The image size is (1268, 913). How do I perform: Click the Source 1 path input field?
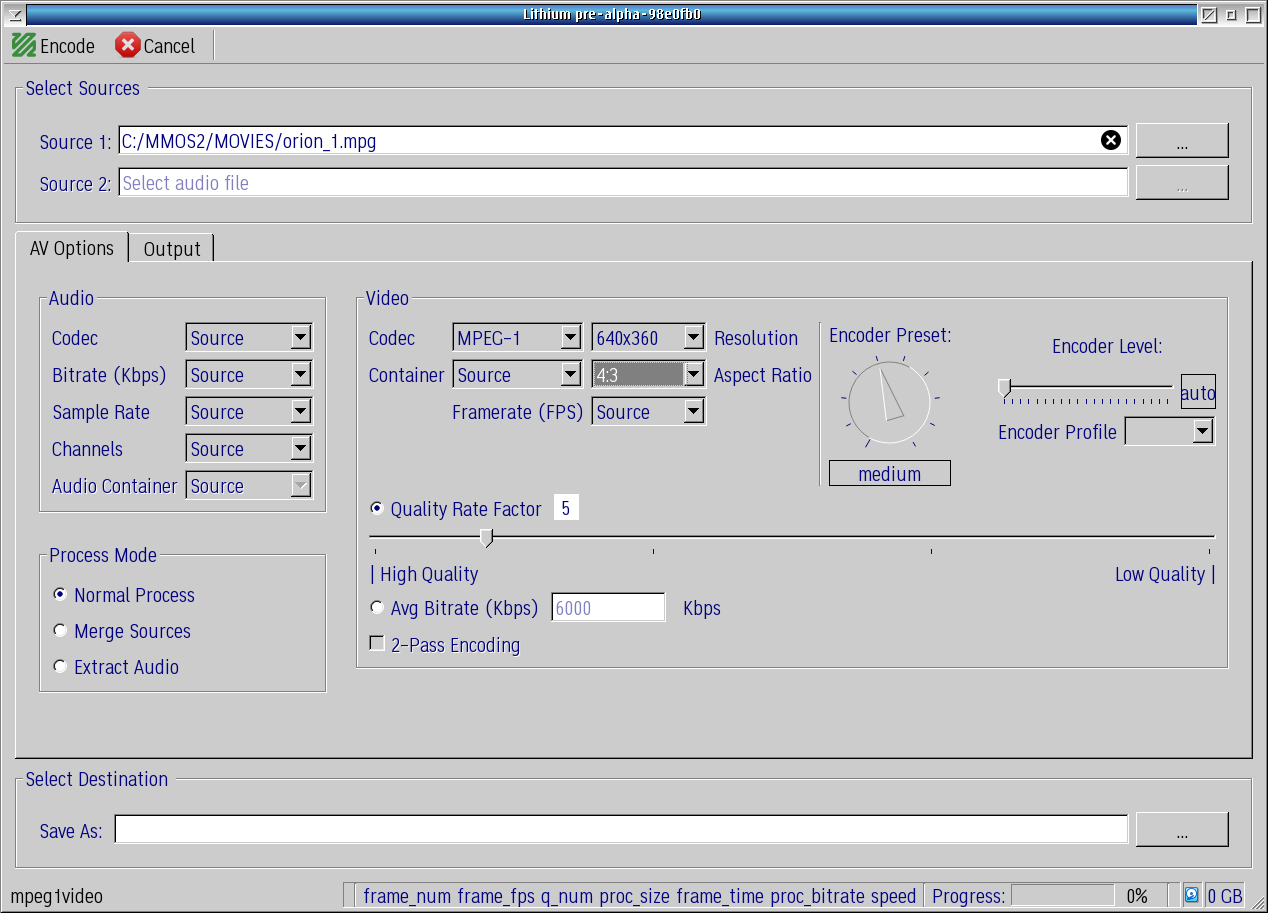coord(623,141)
